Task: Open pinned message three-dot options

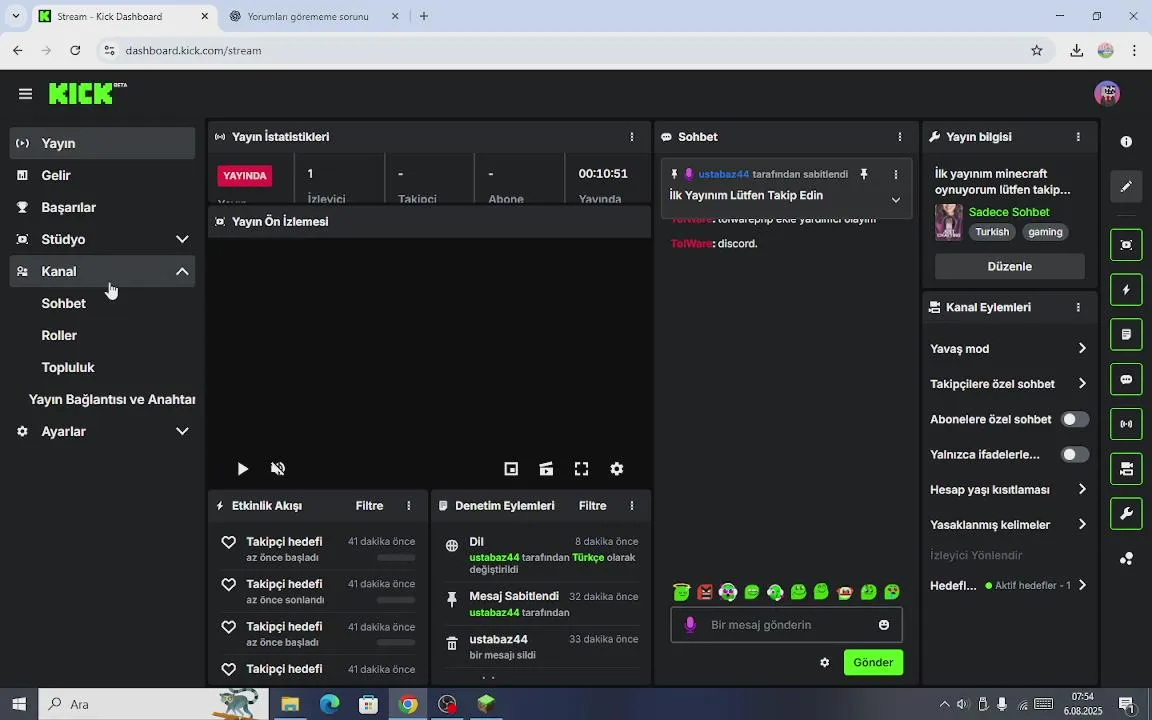Action: coord(895,174)
